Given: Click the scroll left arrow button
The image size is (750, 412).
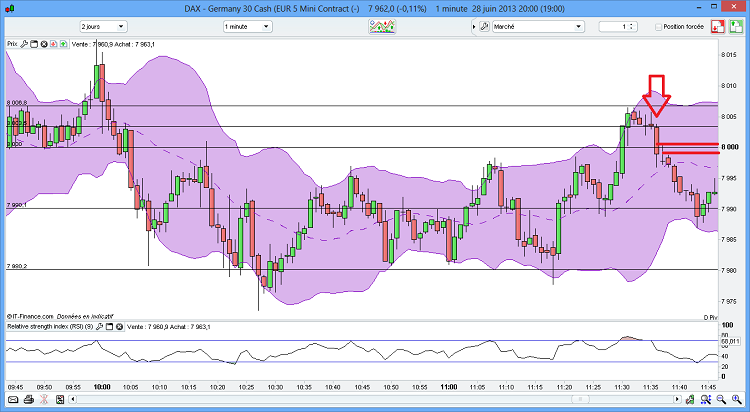Looking at the screenshot, I should click(x=73, y=399).
